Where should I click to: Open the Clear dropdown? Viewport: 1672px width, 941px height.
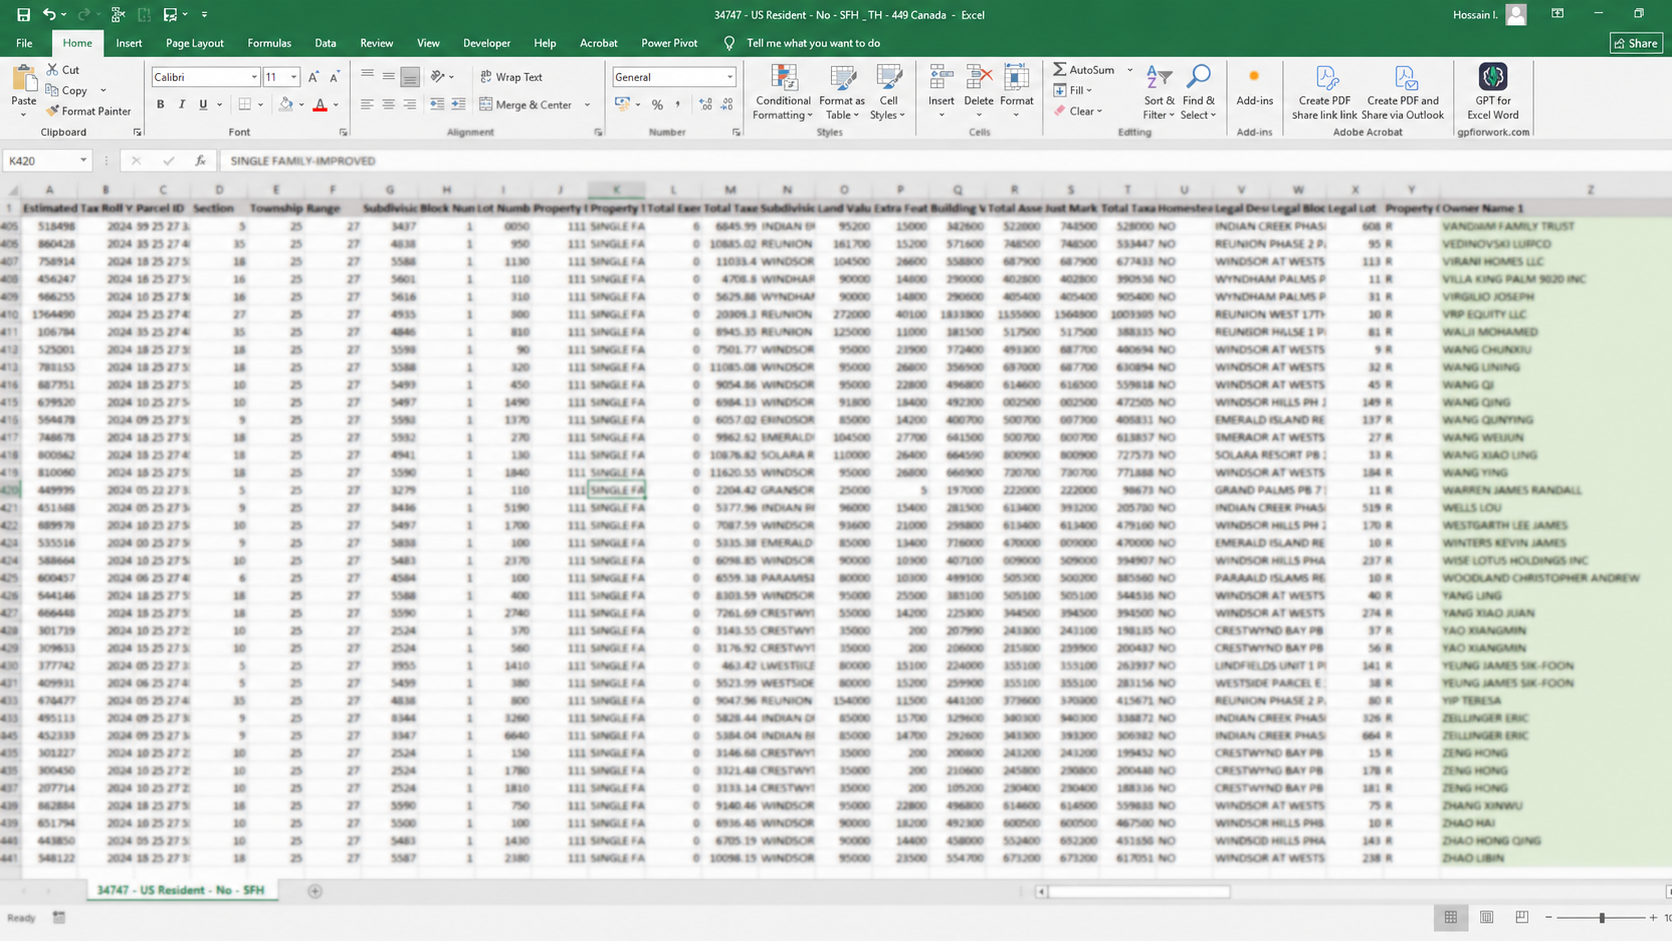tap(1078, 111)
